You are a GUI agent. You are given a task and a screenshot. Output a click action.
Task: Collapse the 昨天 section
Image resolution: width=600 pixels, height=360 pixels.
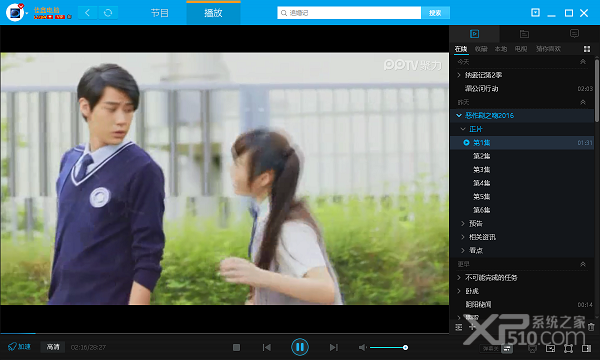click(583, 102)
